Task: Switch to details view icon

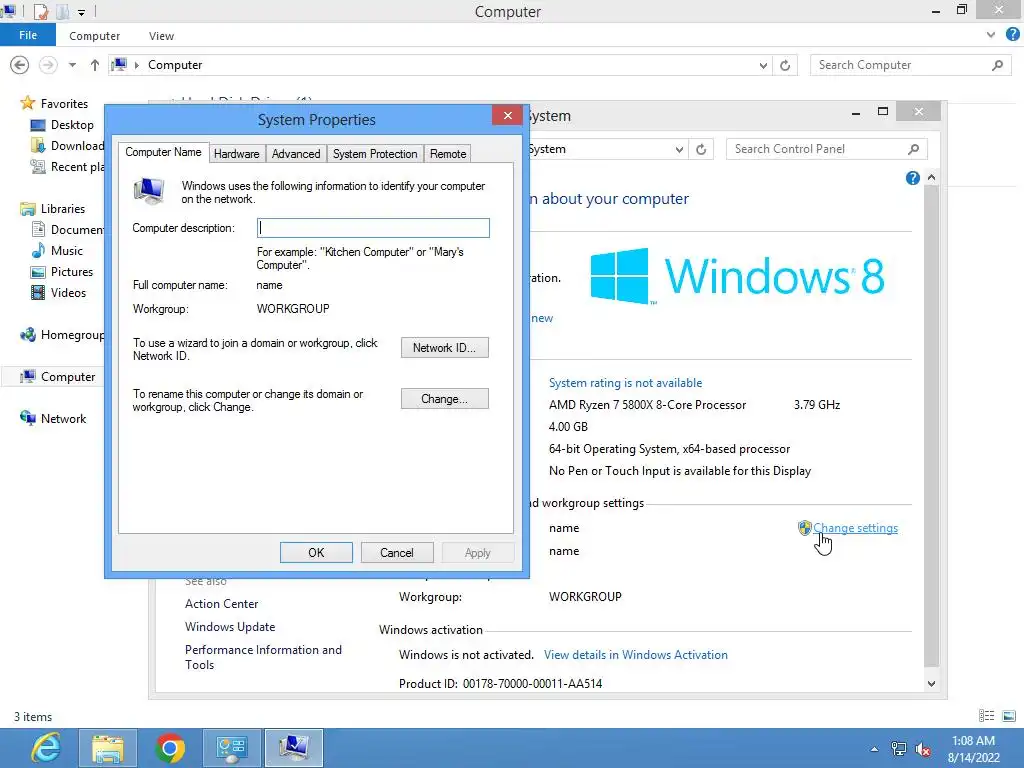Action: point(986,716)
